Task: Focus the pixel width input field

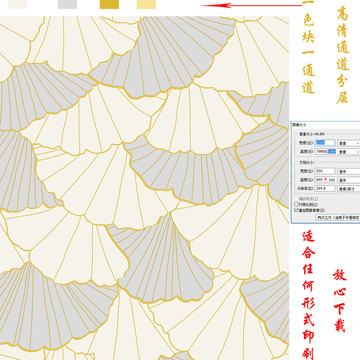Action: click(x=325, y=143)
